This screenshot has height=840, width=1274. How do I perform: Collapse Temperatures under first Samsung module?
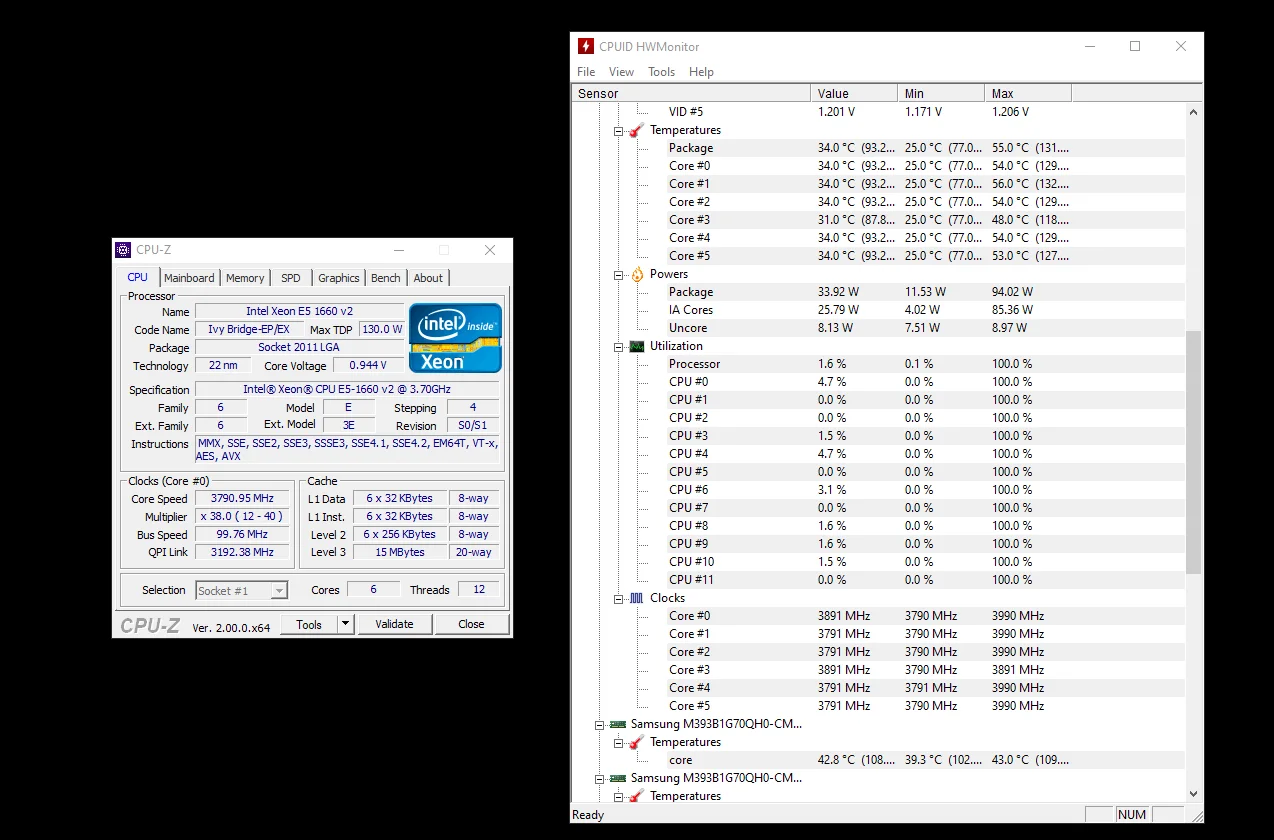point(618,743)
